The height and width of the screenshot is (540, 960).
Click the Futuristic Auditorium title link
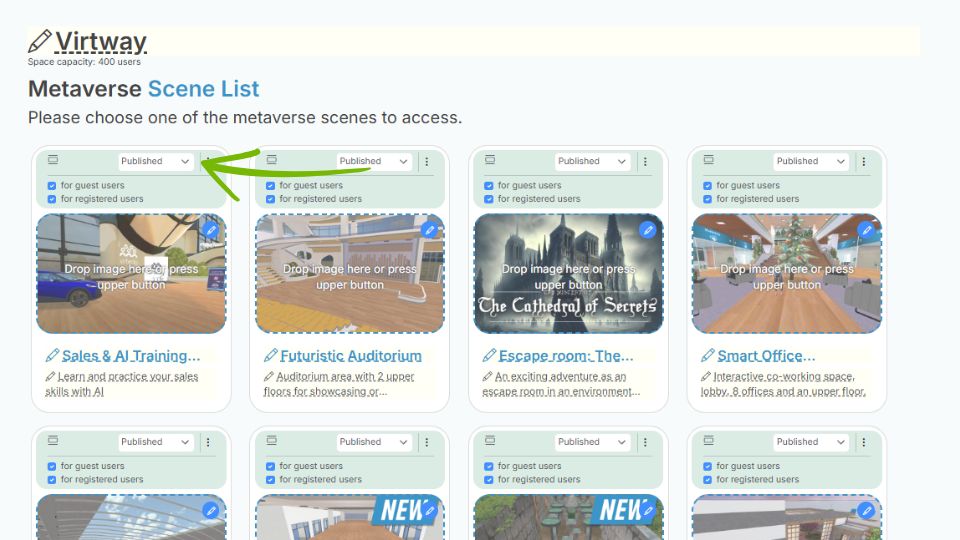pos(350,356)
